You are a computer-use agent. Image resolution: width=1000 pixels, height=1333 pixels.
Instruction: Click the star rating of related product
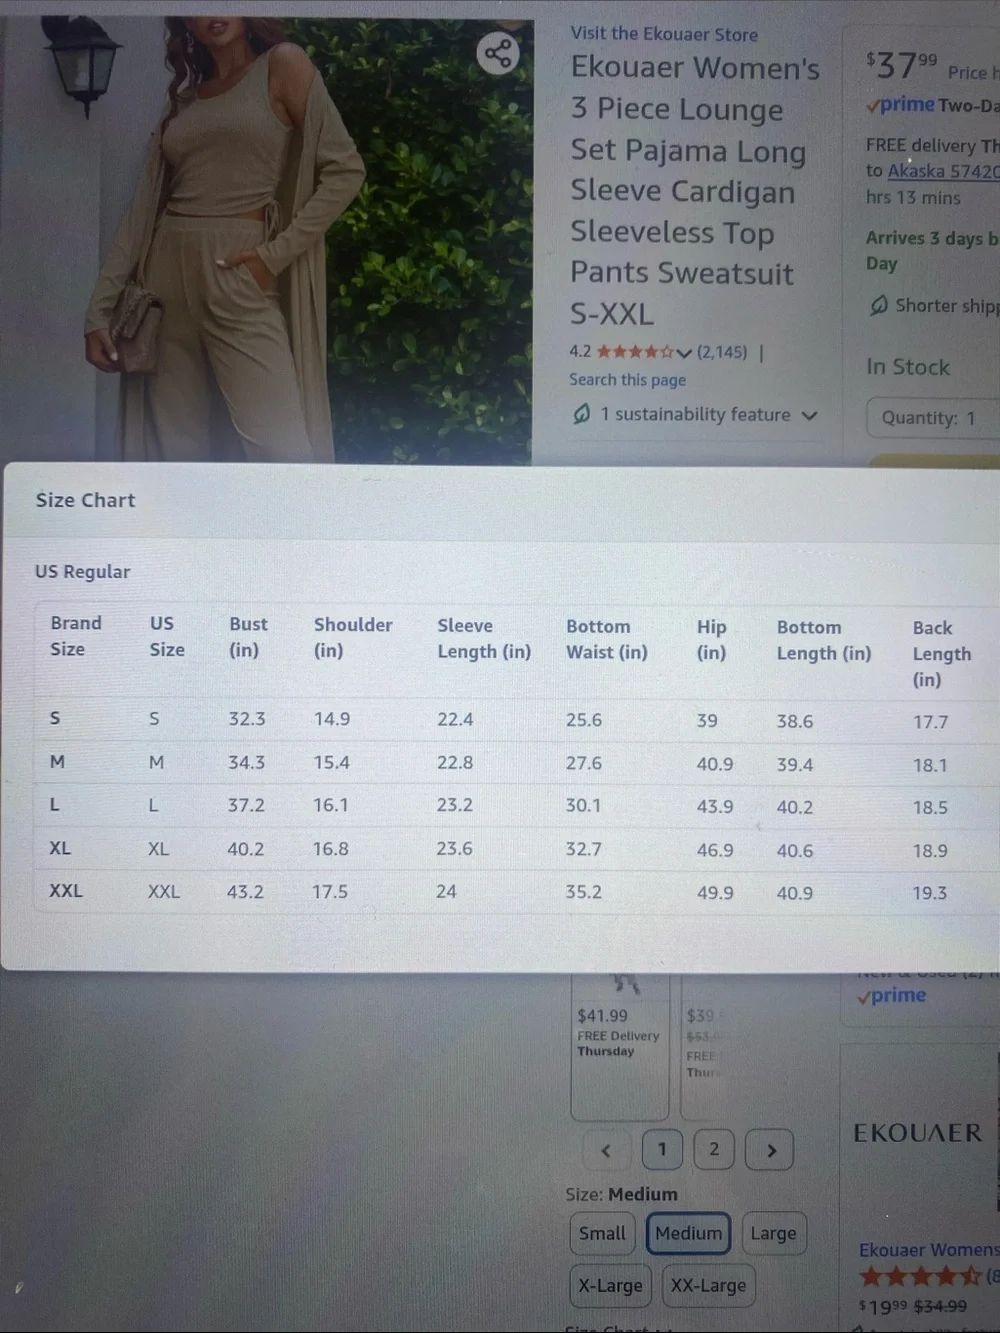pos(920,1277)
